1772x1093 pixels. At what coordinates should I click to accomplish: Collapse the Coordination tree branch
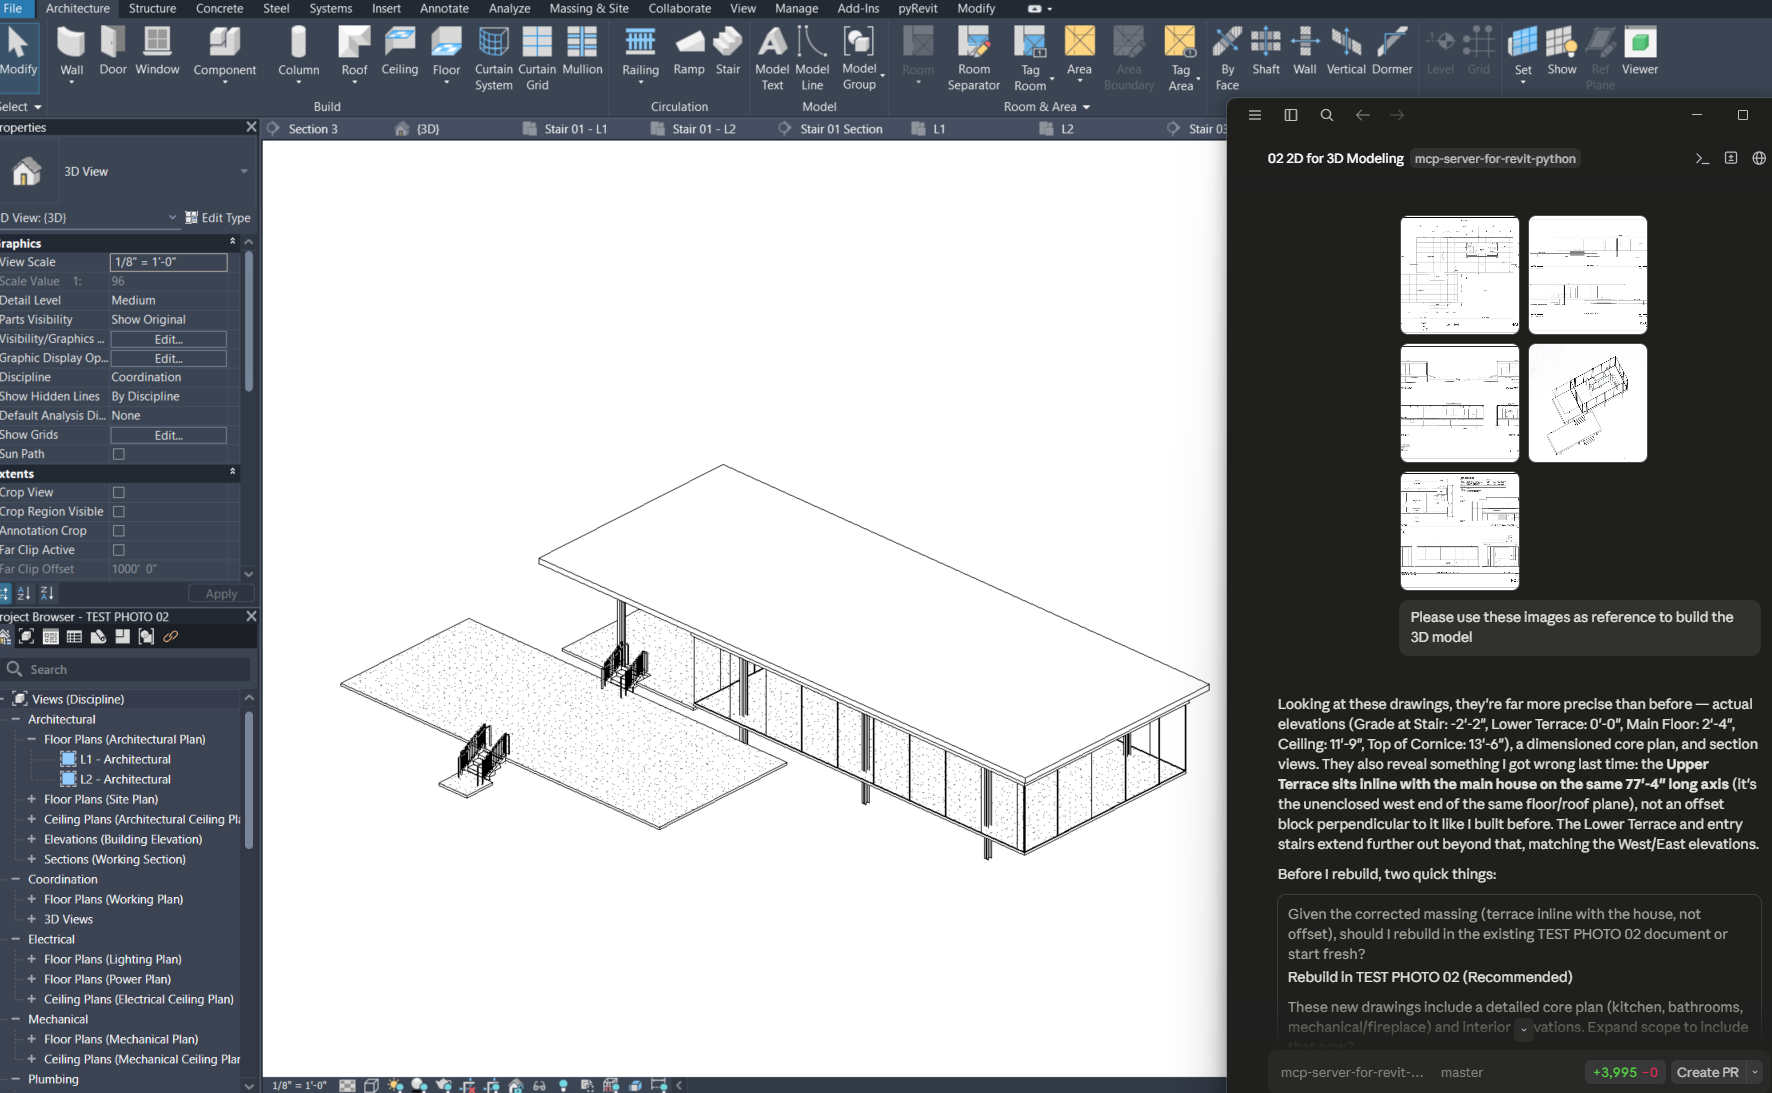[15, 879]
